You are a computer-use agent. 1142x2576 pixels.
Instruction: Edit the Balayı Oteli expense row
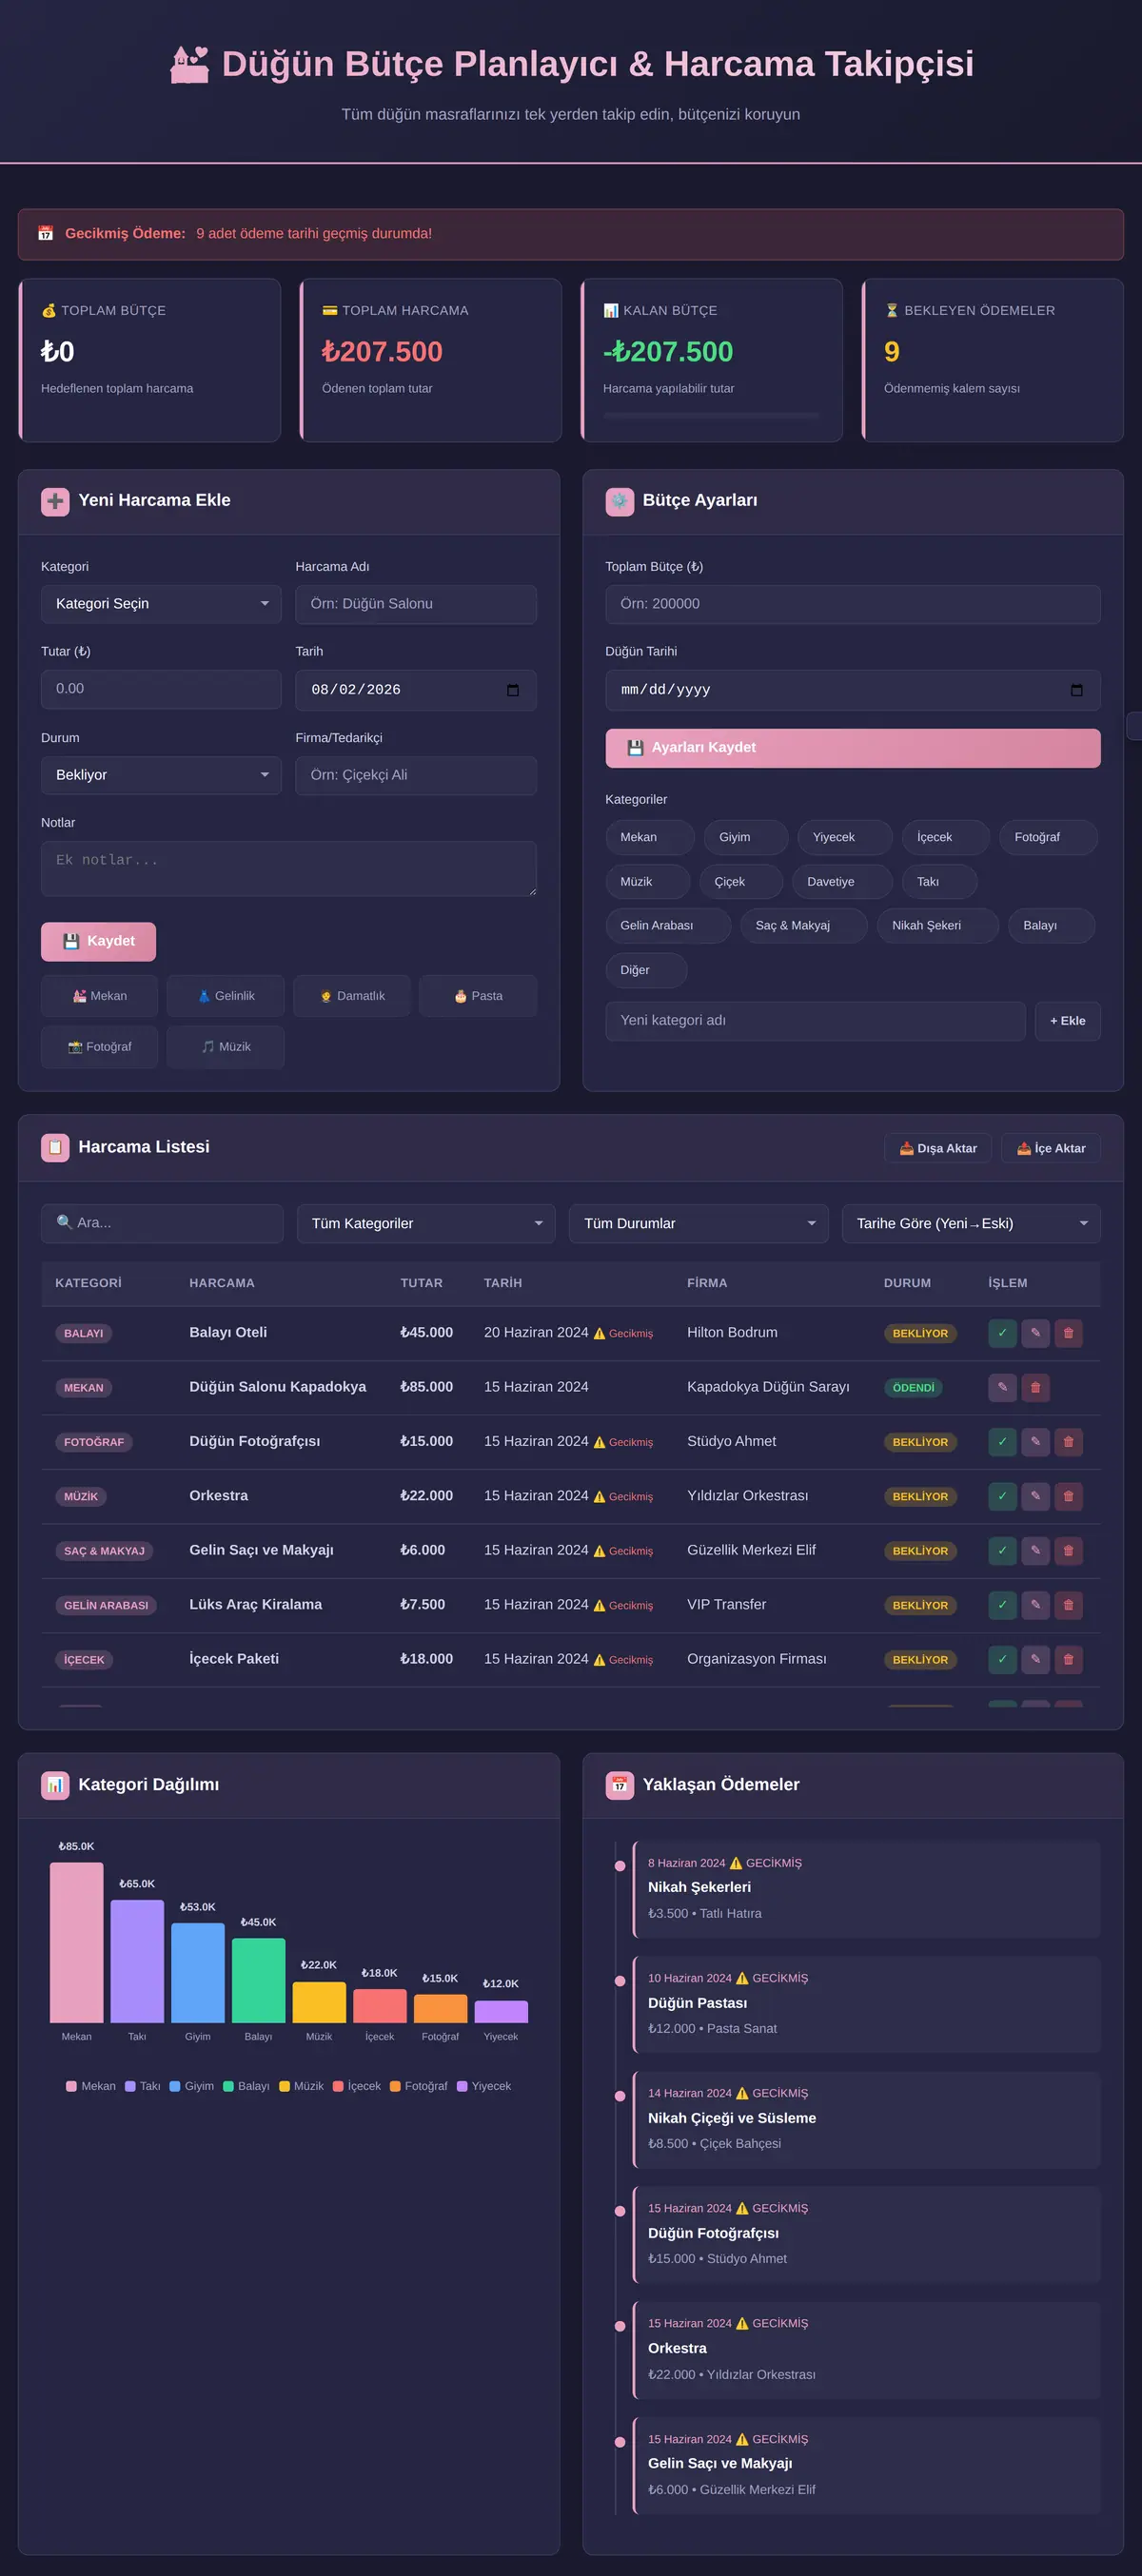(1035, 1333)
